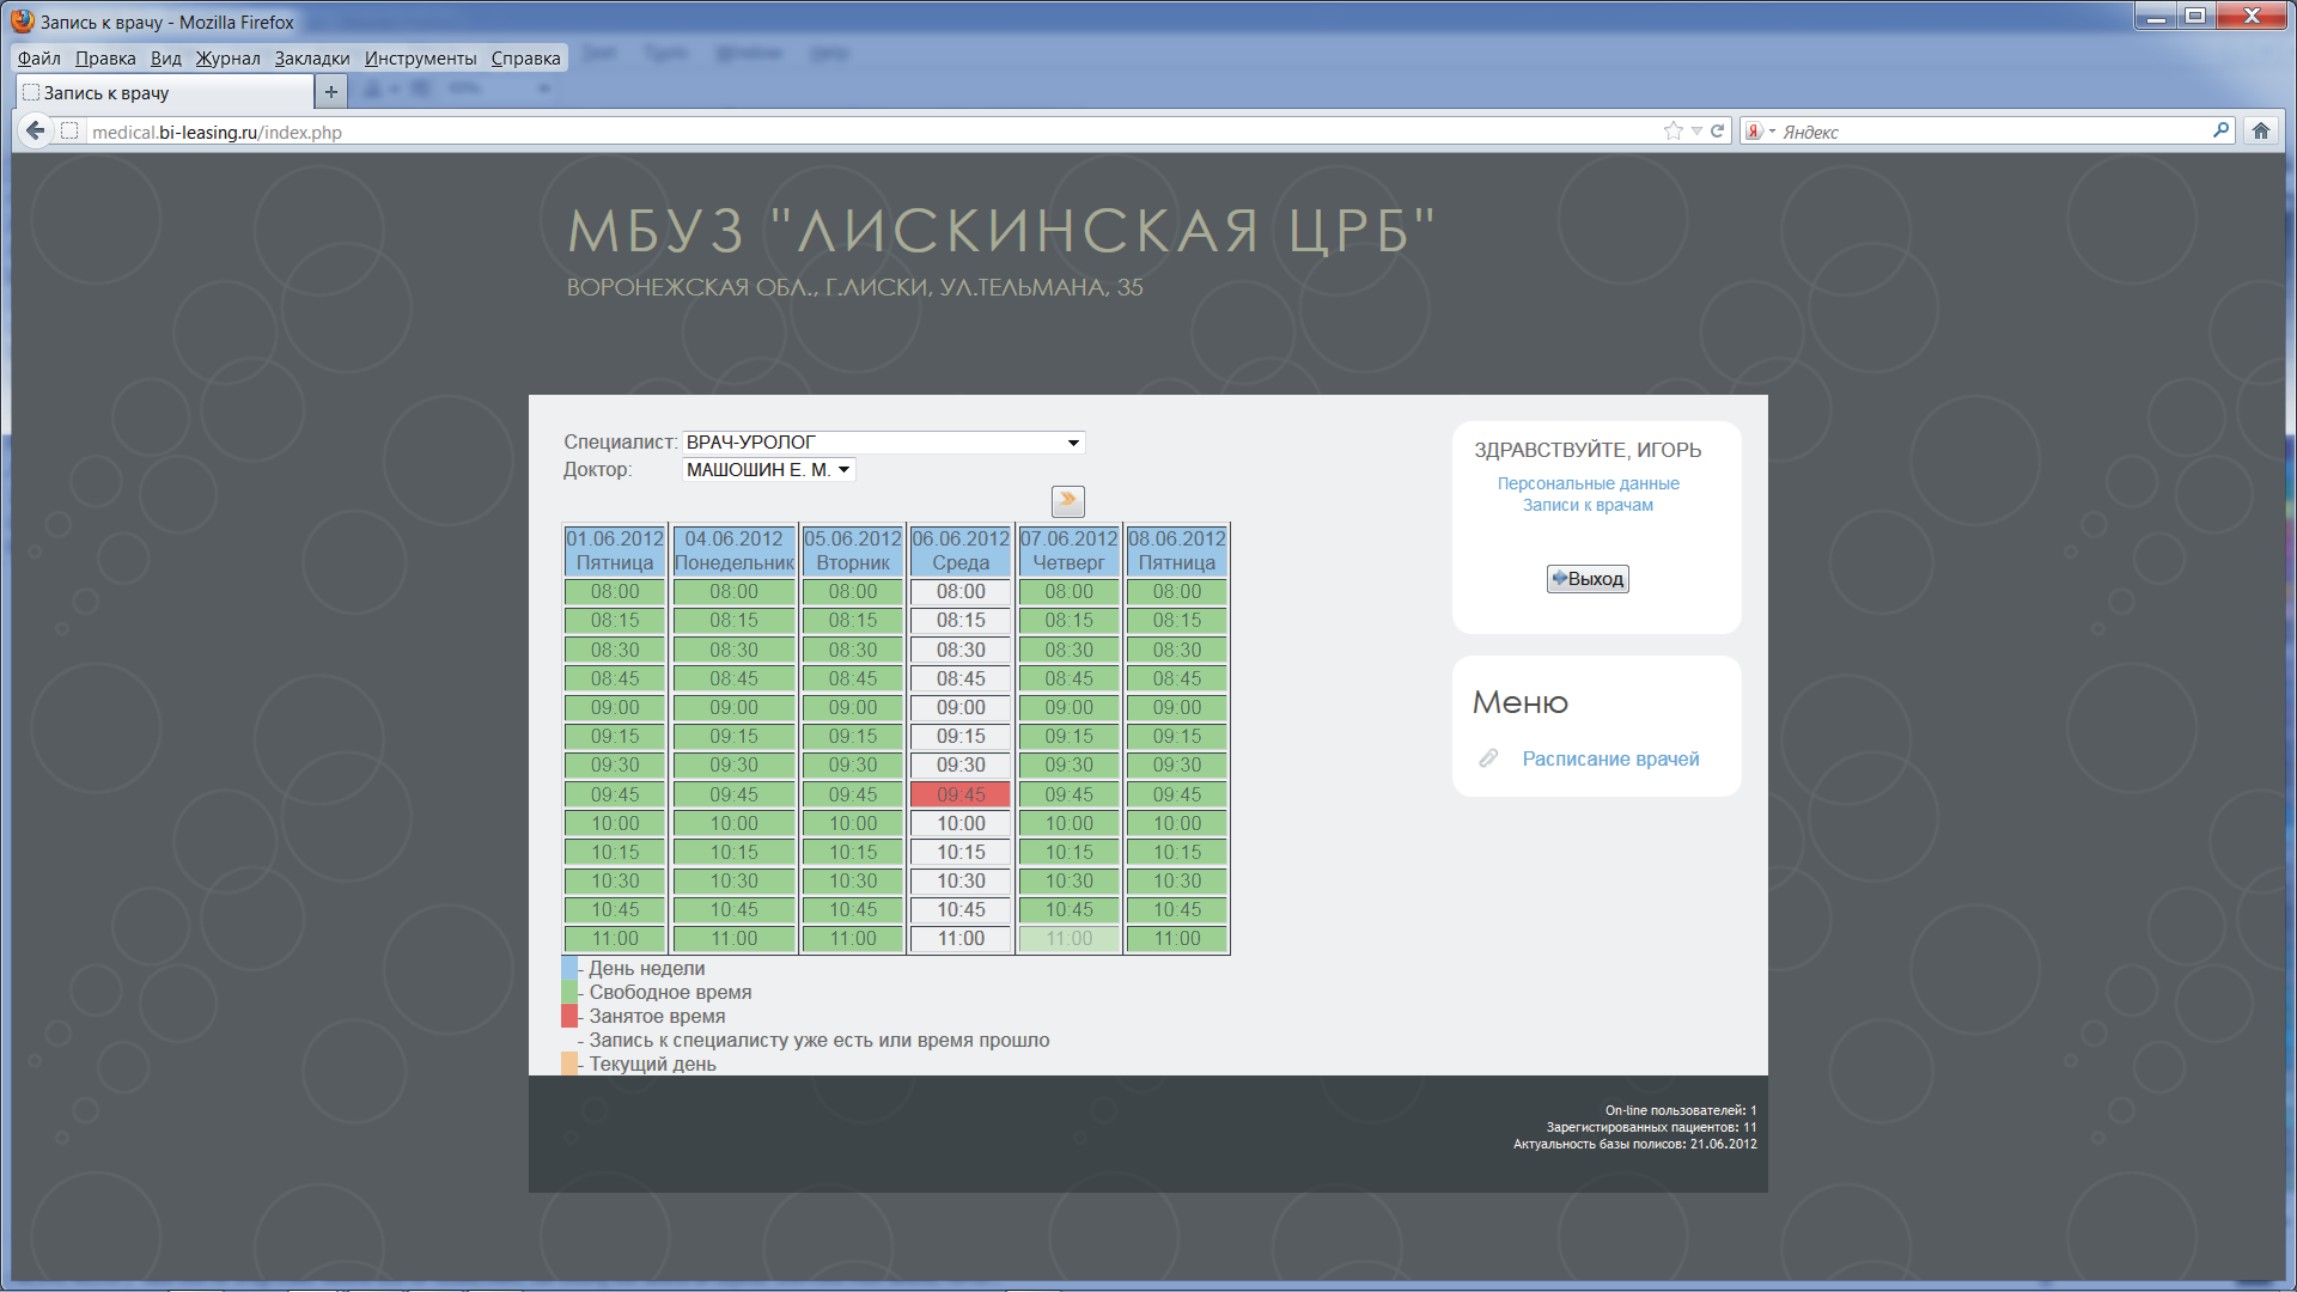Book the 08:00 slot on Friday 01.06.2012
2297x1292 pixels.
pyautogui.click(x=614, y=591)
